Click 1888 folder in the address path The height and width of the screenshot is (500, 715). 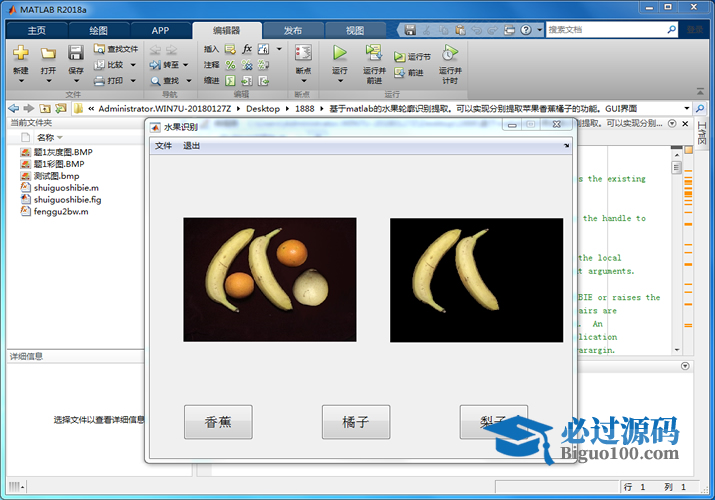pos(305,108)
